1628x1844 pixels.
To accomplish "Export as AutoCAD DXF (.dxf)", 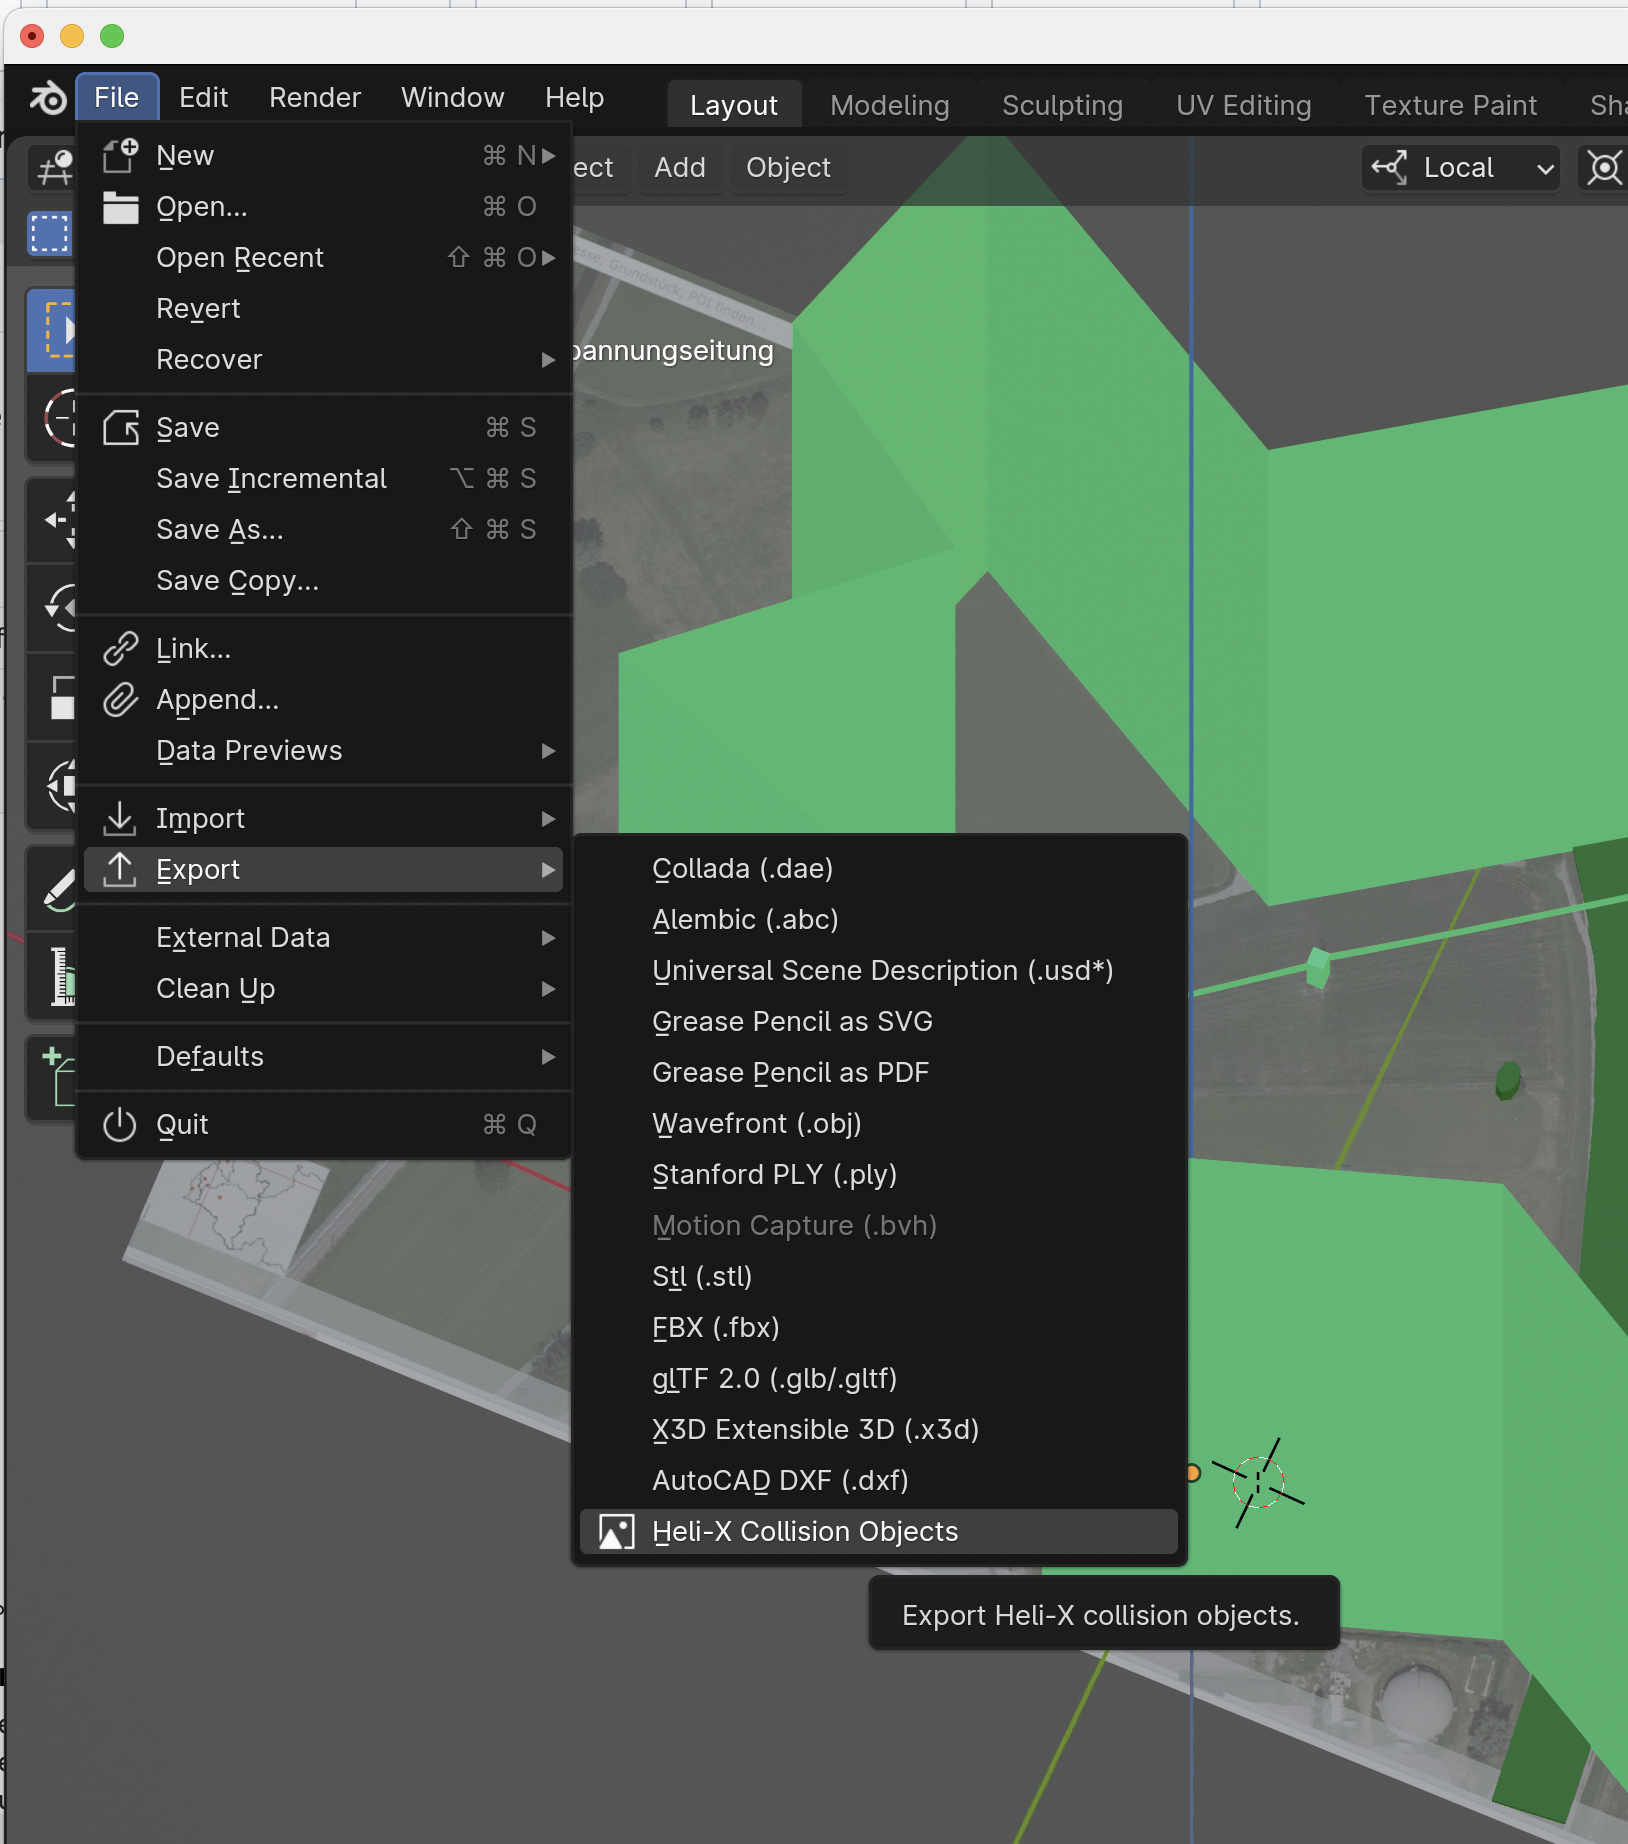I will (878, 1481).
